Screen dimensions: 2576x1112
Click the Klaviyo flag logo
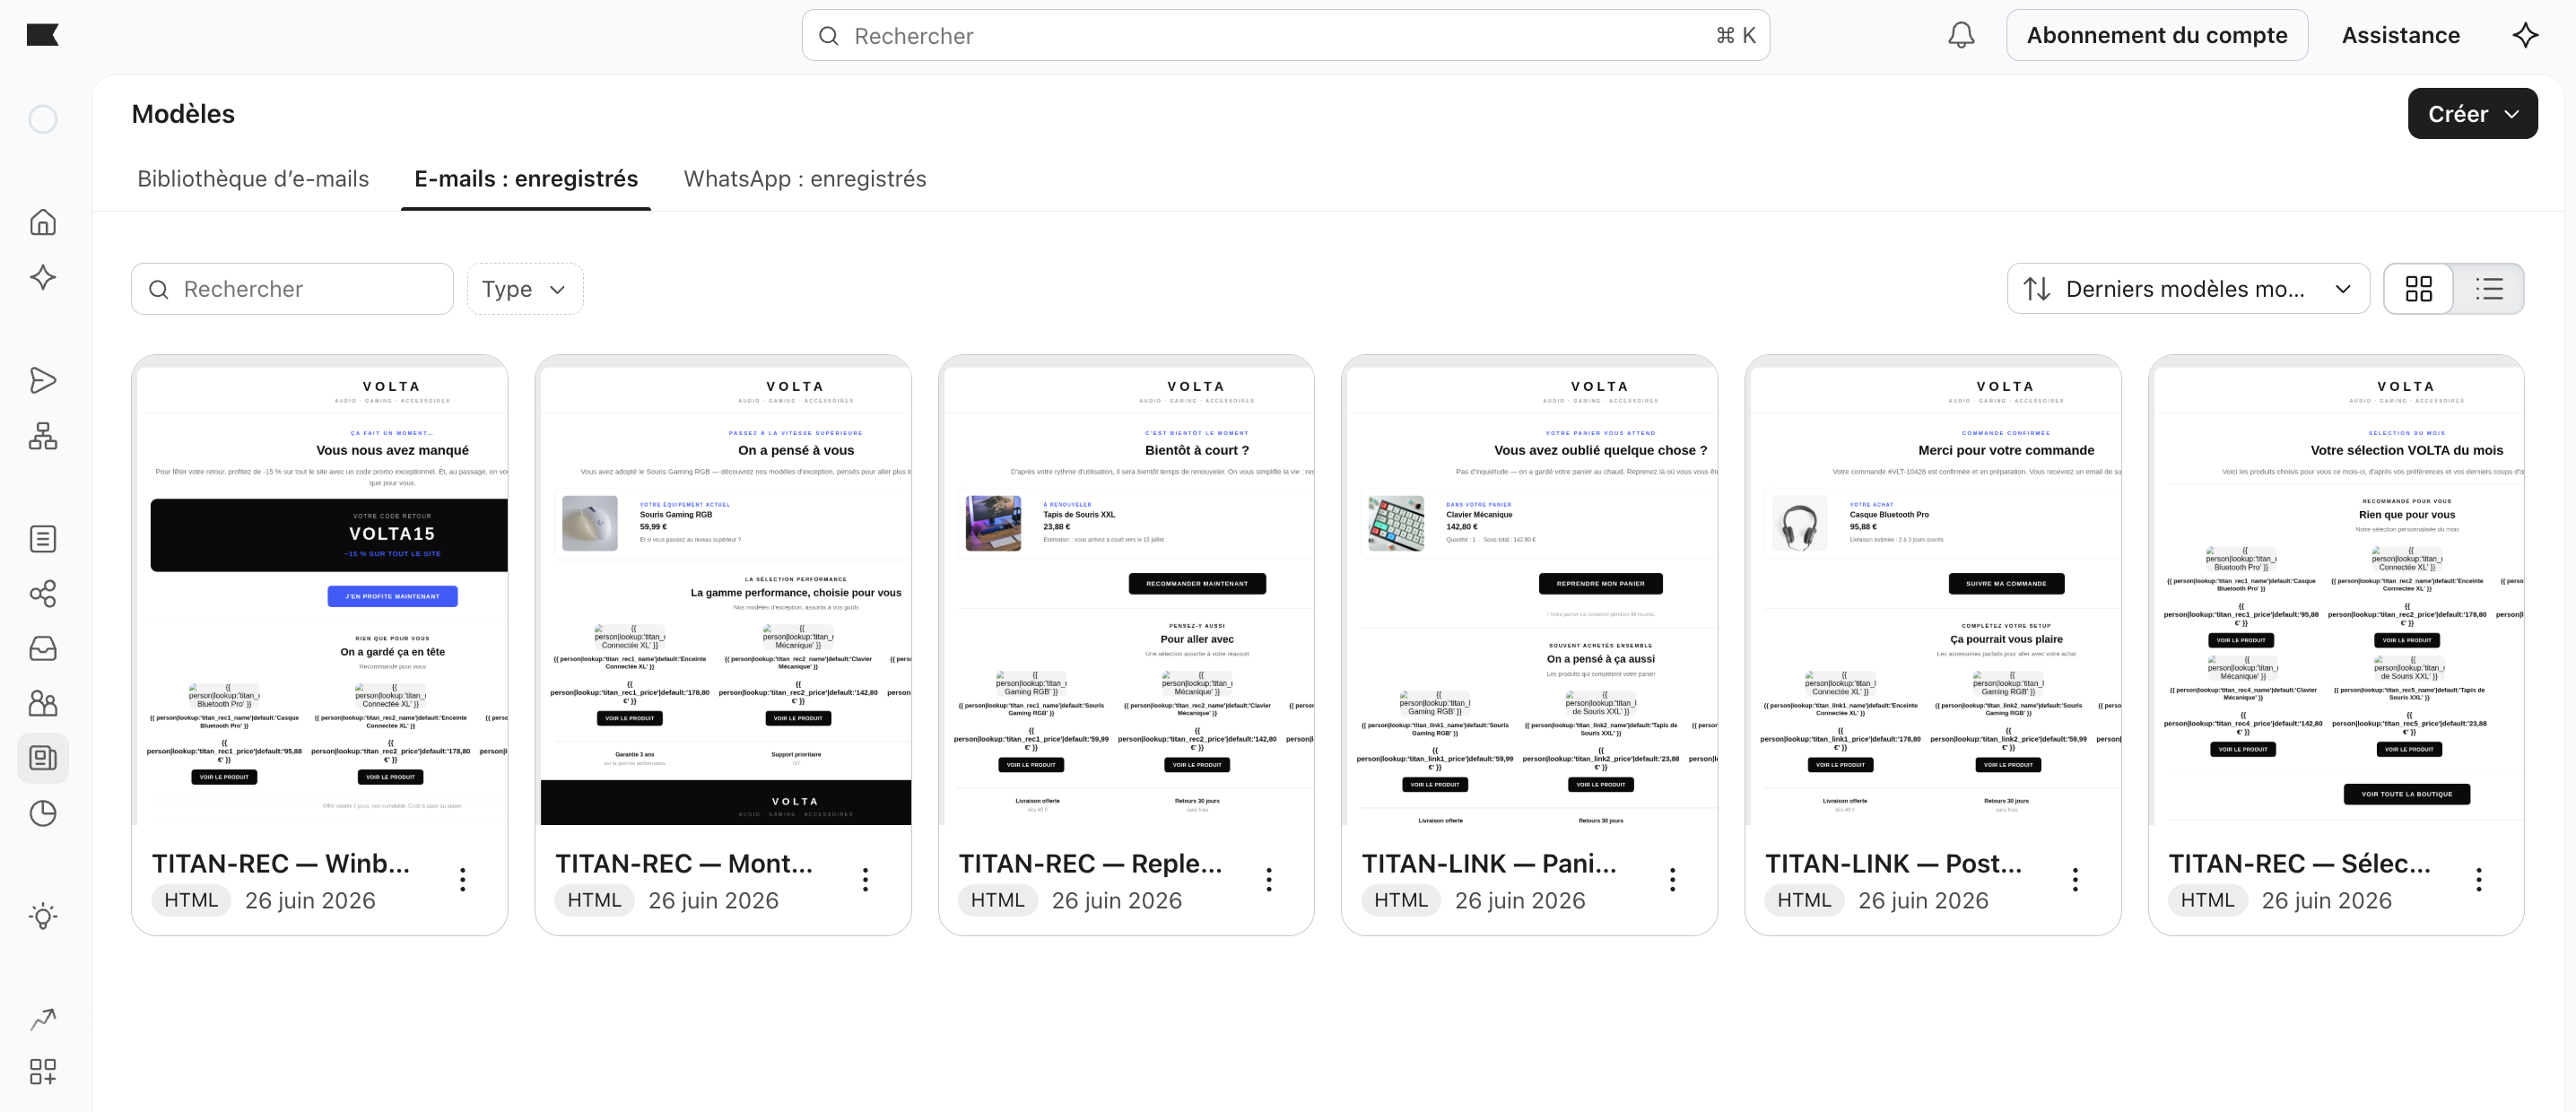(42, 35)
